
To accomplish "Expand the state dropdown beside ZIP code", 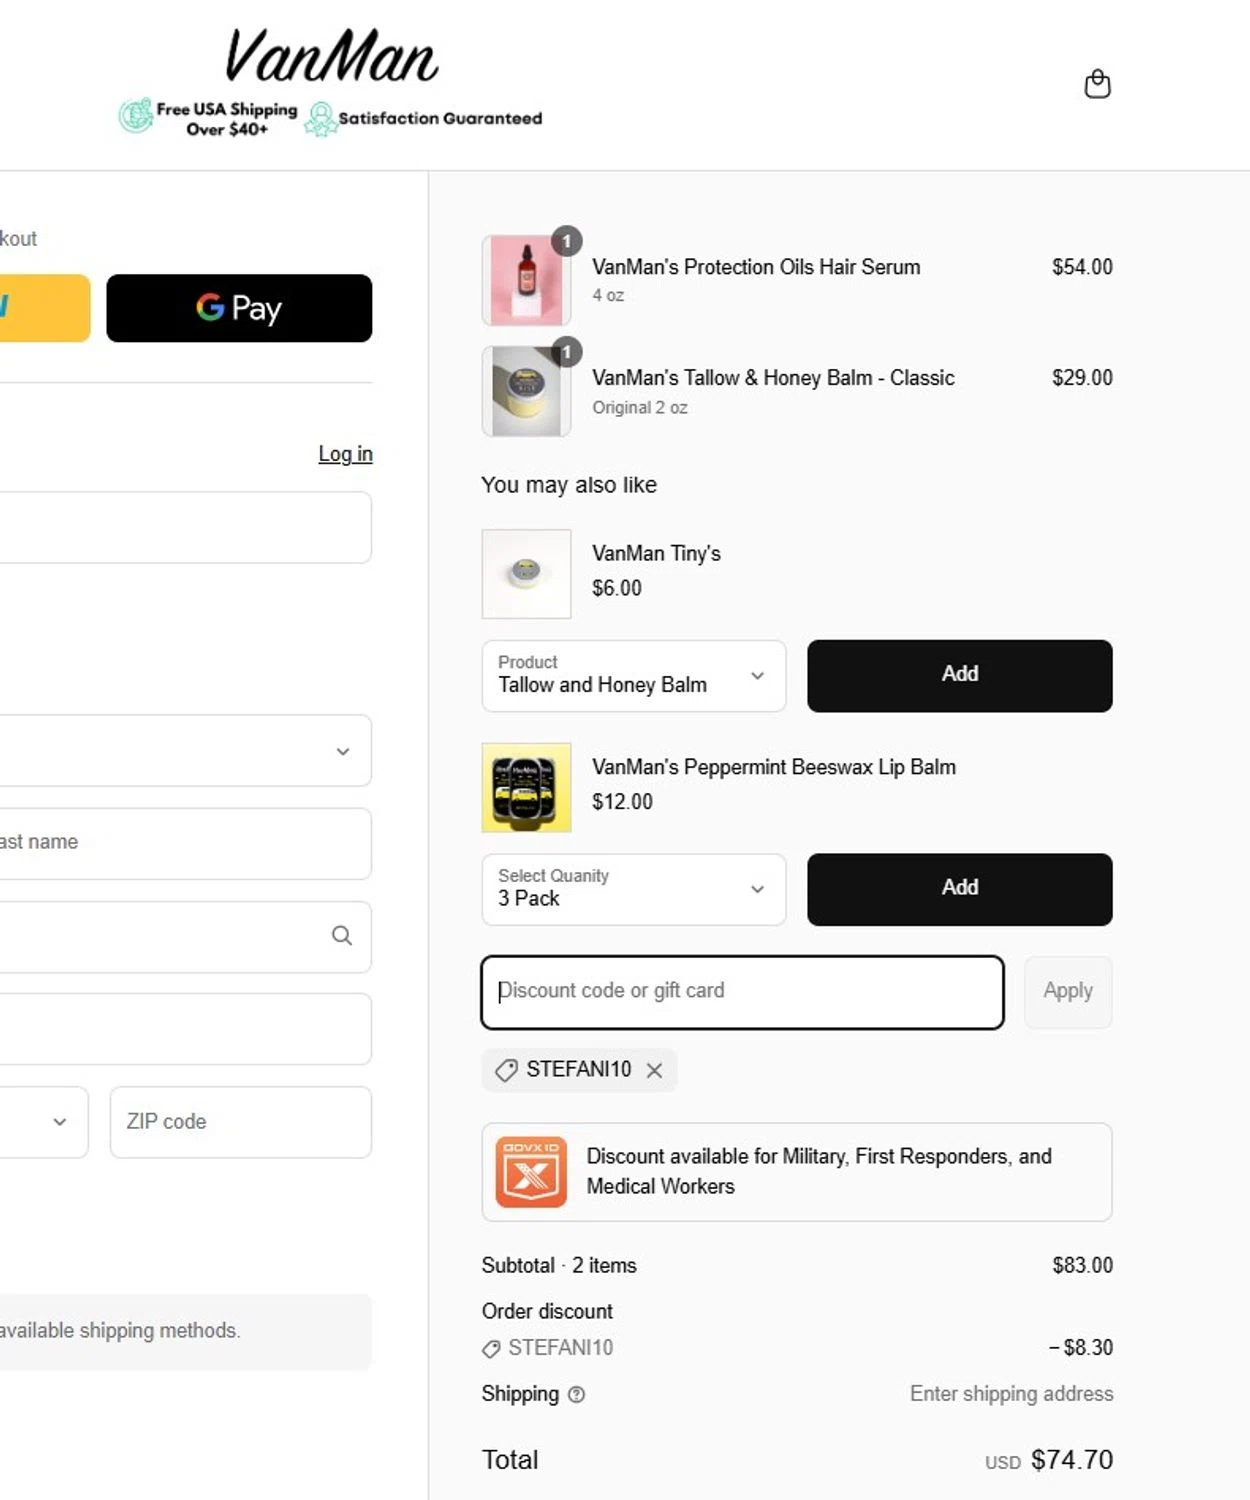I will 44,1122.
